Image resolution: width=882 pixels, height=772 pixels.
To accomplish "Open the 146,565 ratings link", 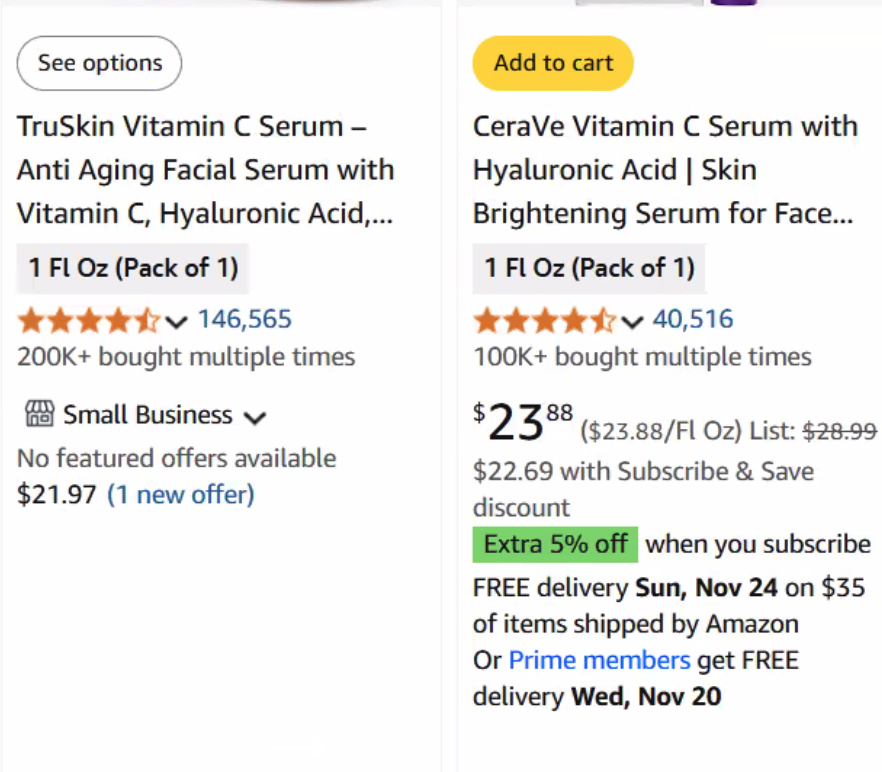I will pyautogui.click(x=245, y=320).
